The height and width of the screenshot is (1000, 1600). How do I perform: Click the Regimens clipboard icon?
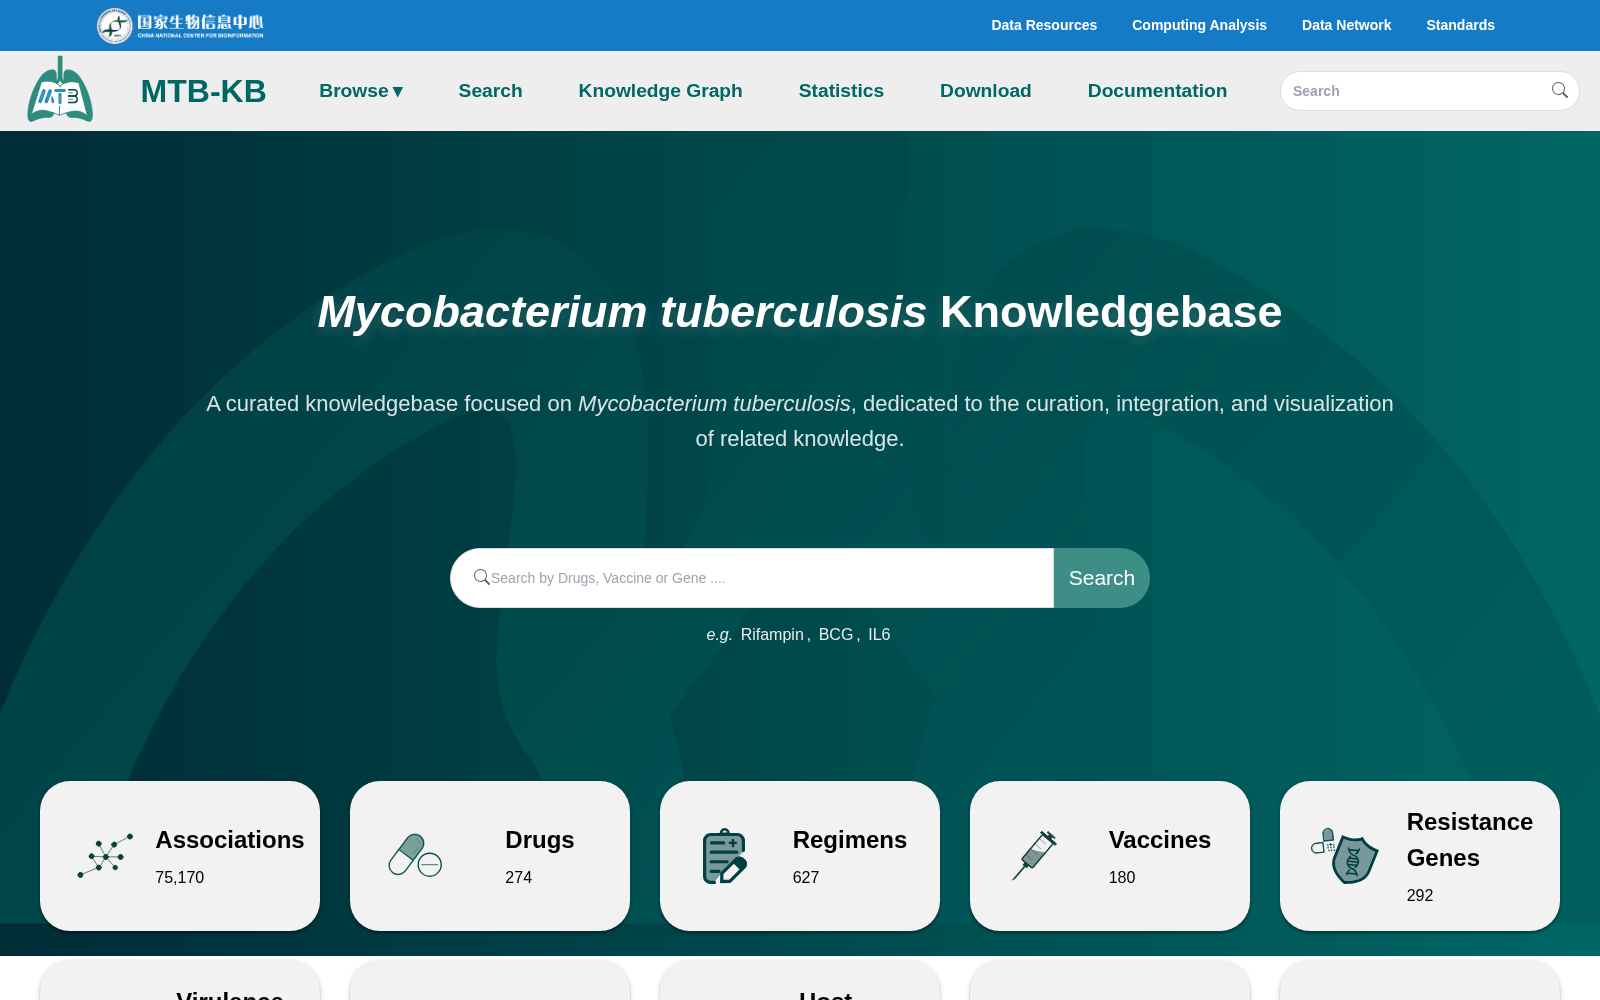(725, 856)
